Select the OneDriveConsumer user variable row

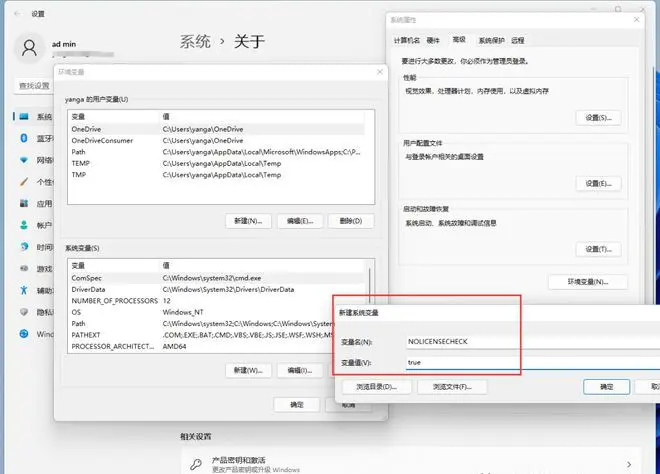(x=217, y=141)
